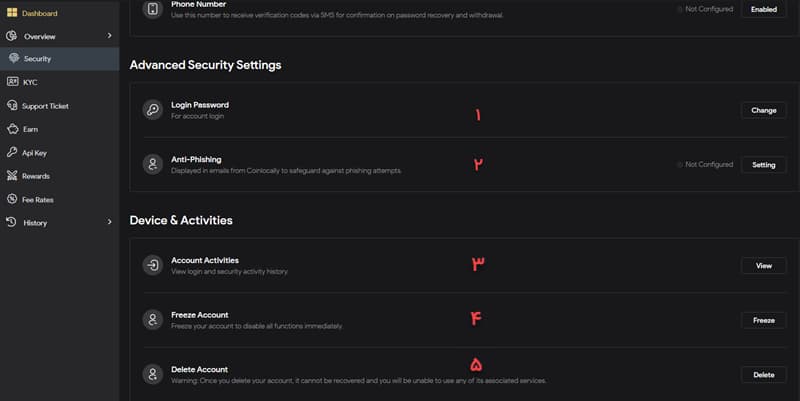Open Anti-Phishing via the Setting button
The width and height of the screenshot is (800, 401).
coord(763,165)
